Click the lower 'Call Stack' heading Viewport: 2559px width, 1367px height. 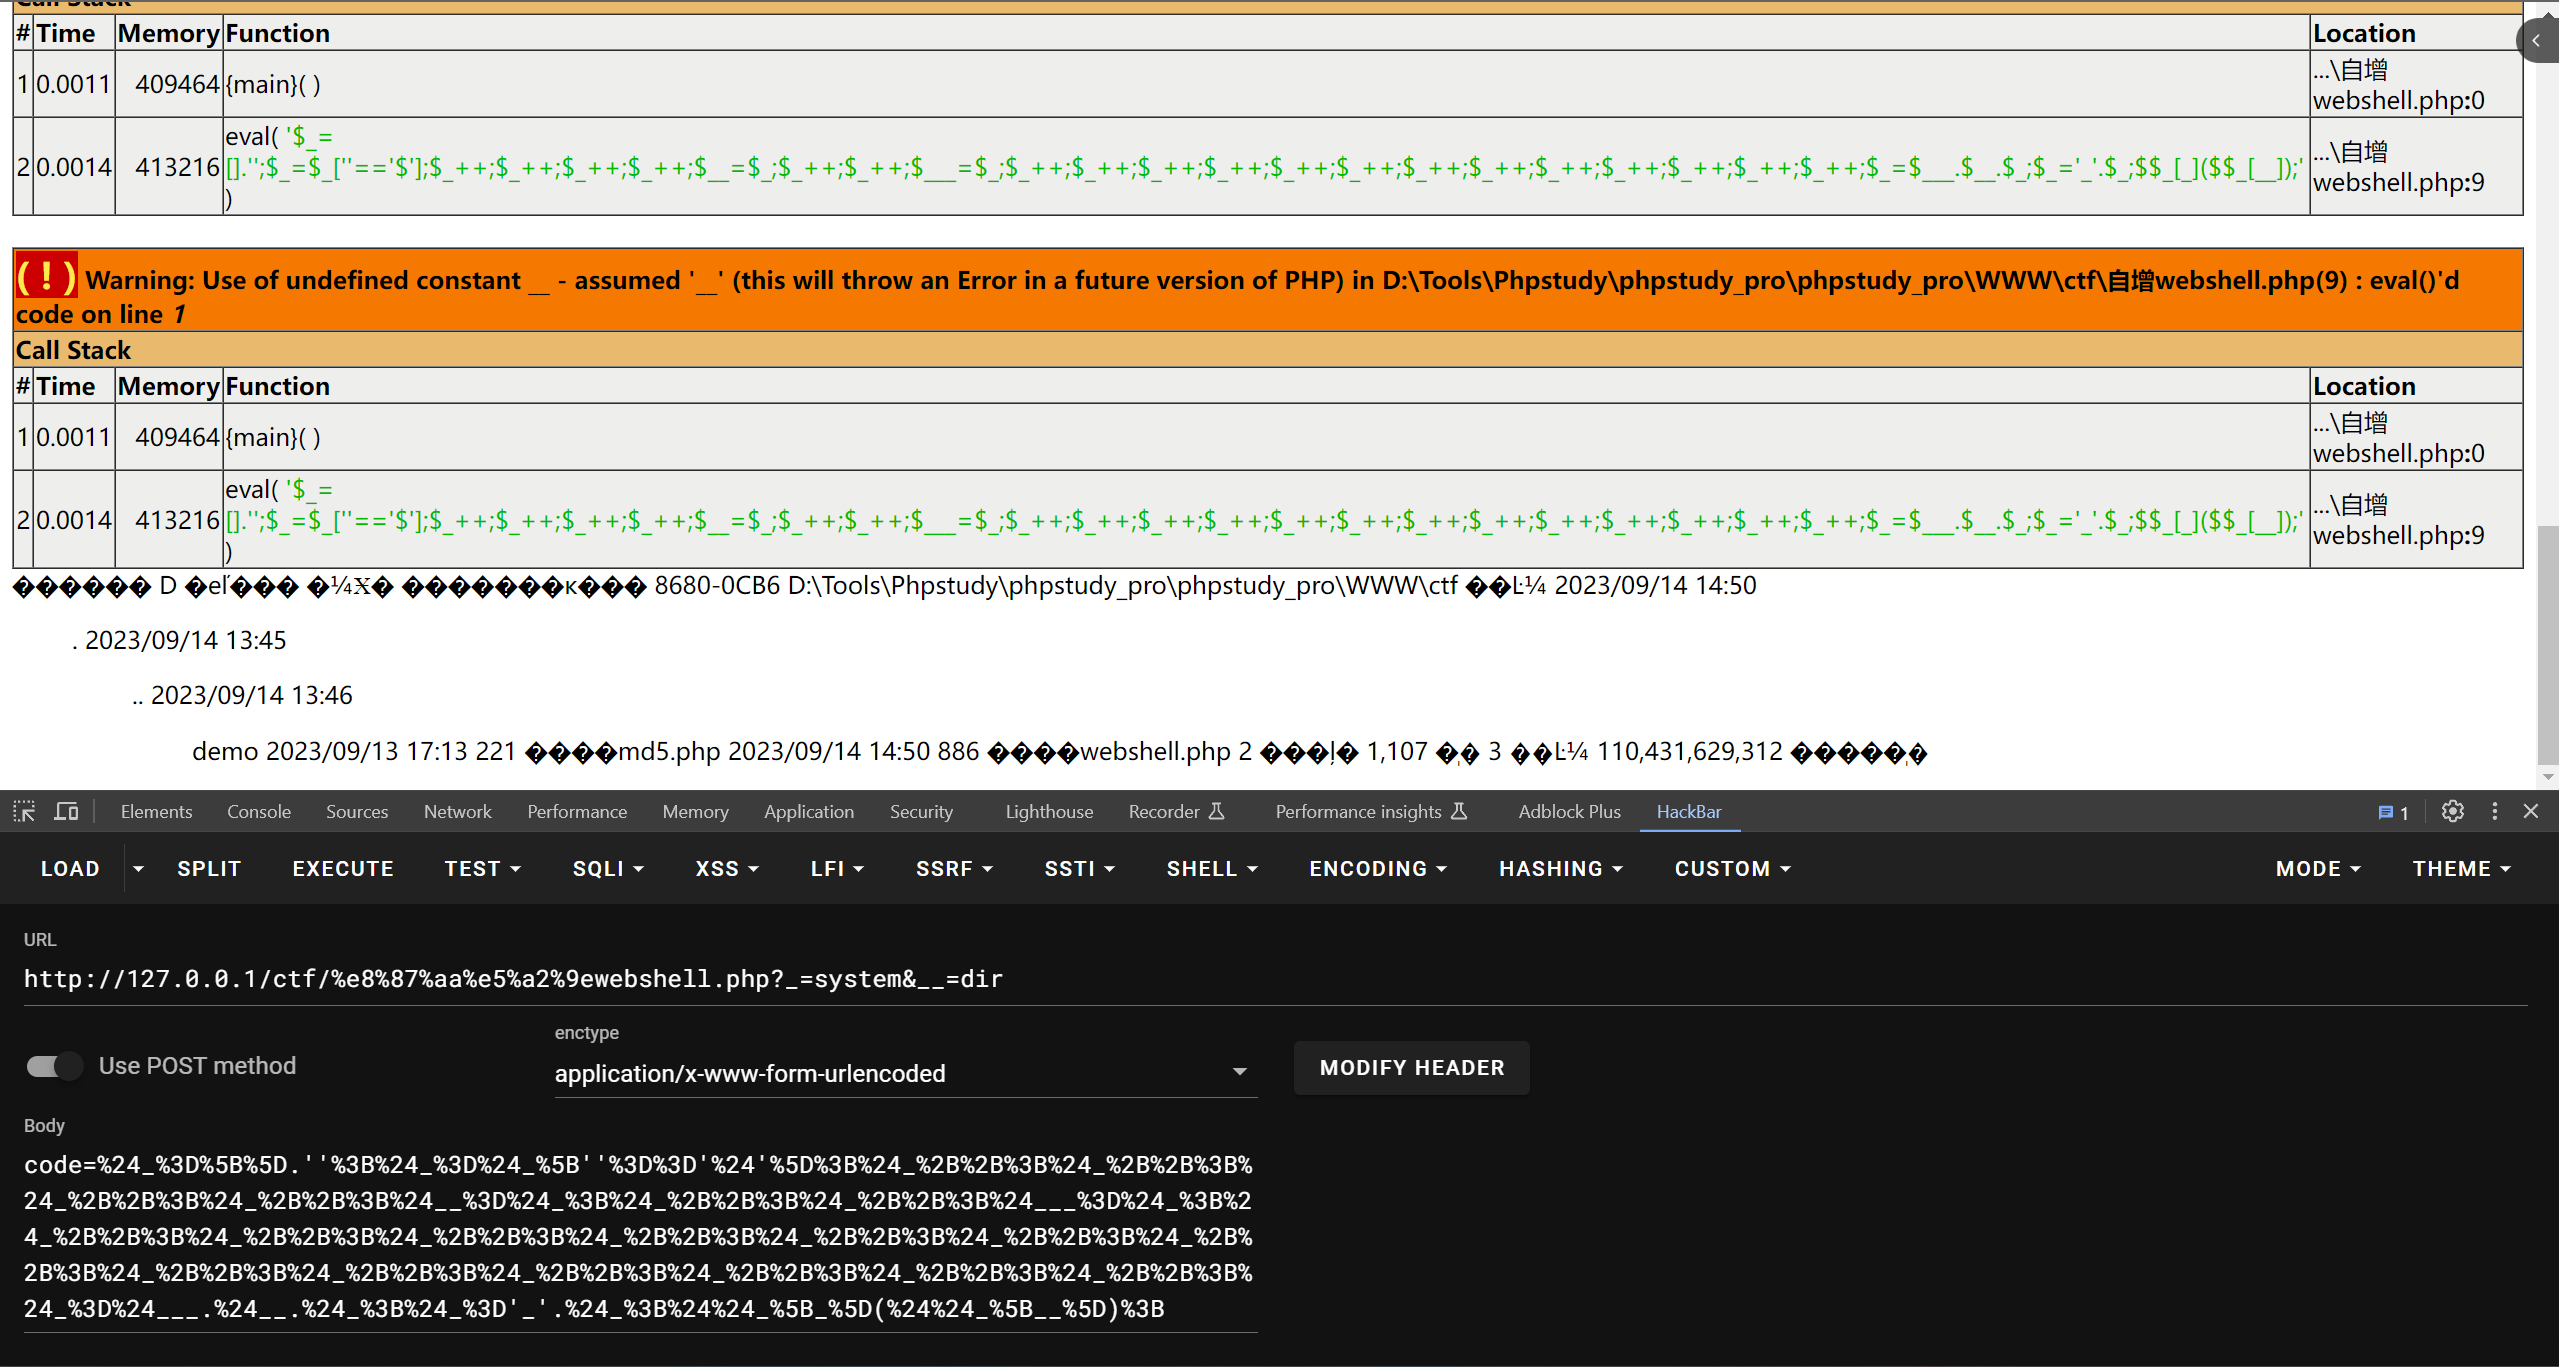click(73, 350)
